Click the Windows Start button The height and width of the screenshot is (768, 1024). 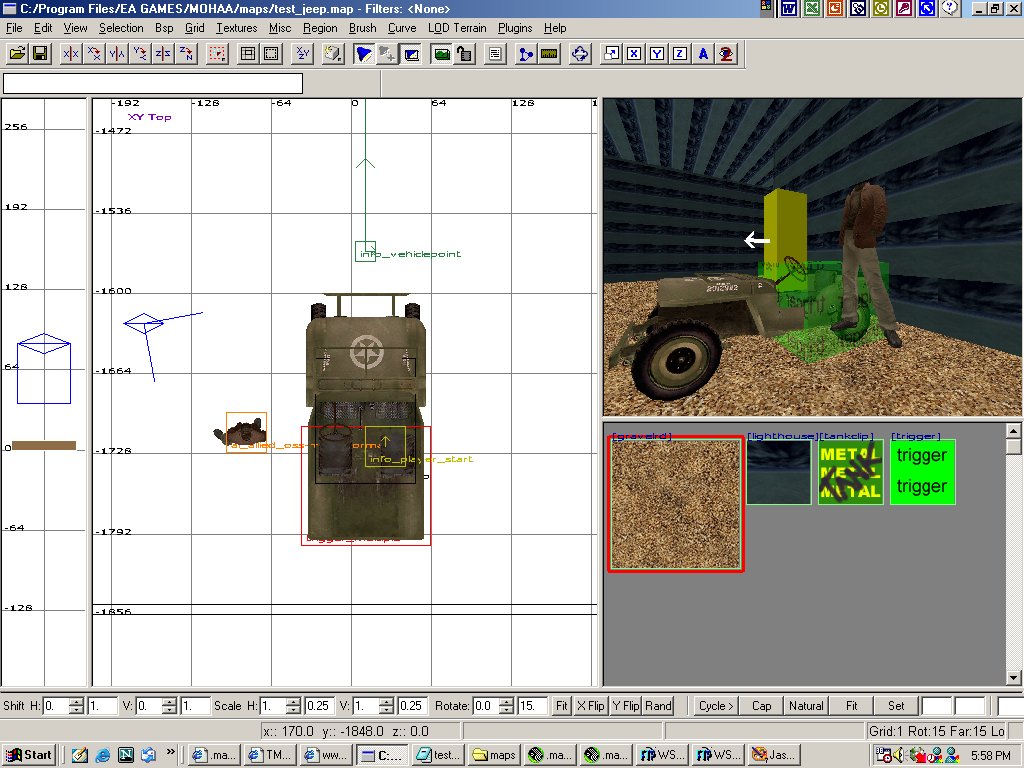point(28,755)
